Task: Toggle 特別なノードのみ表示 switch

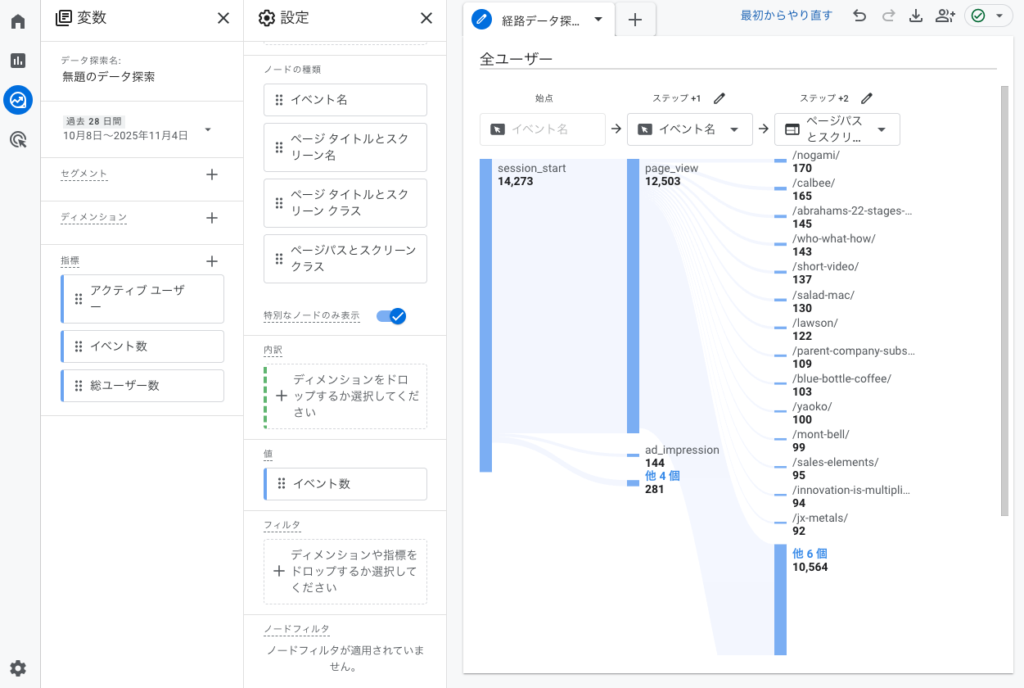Action: (391, 316)
